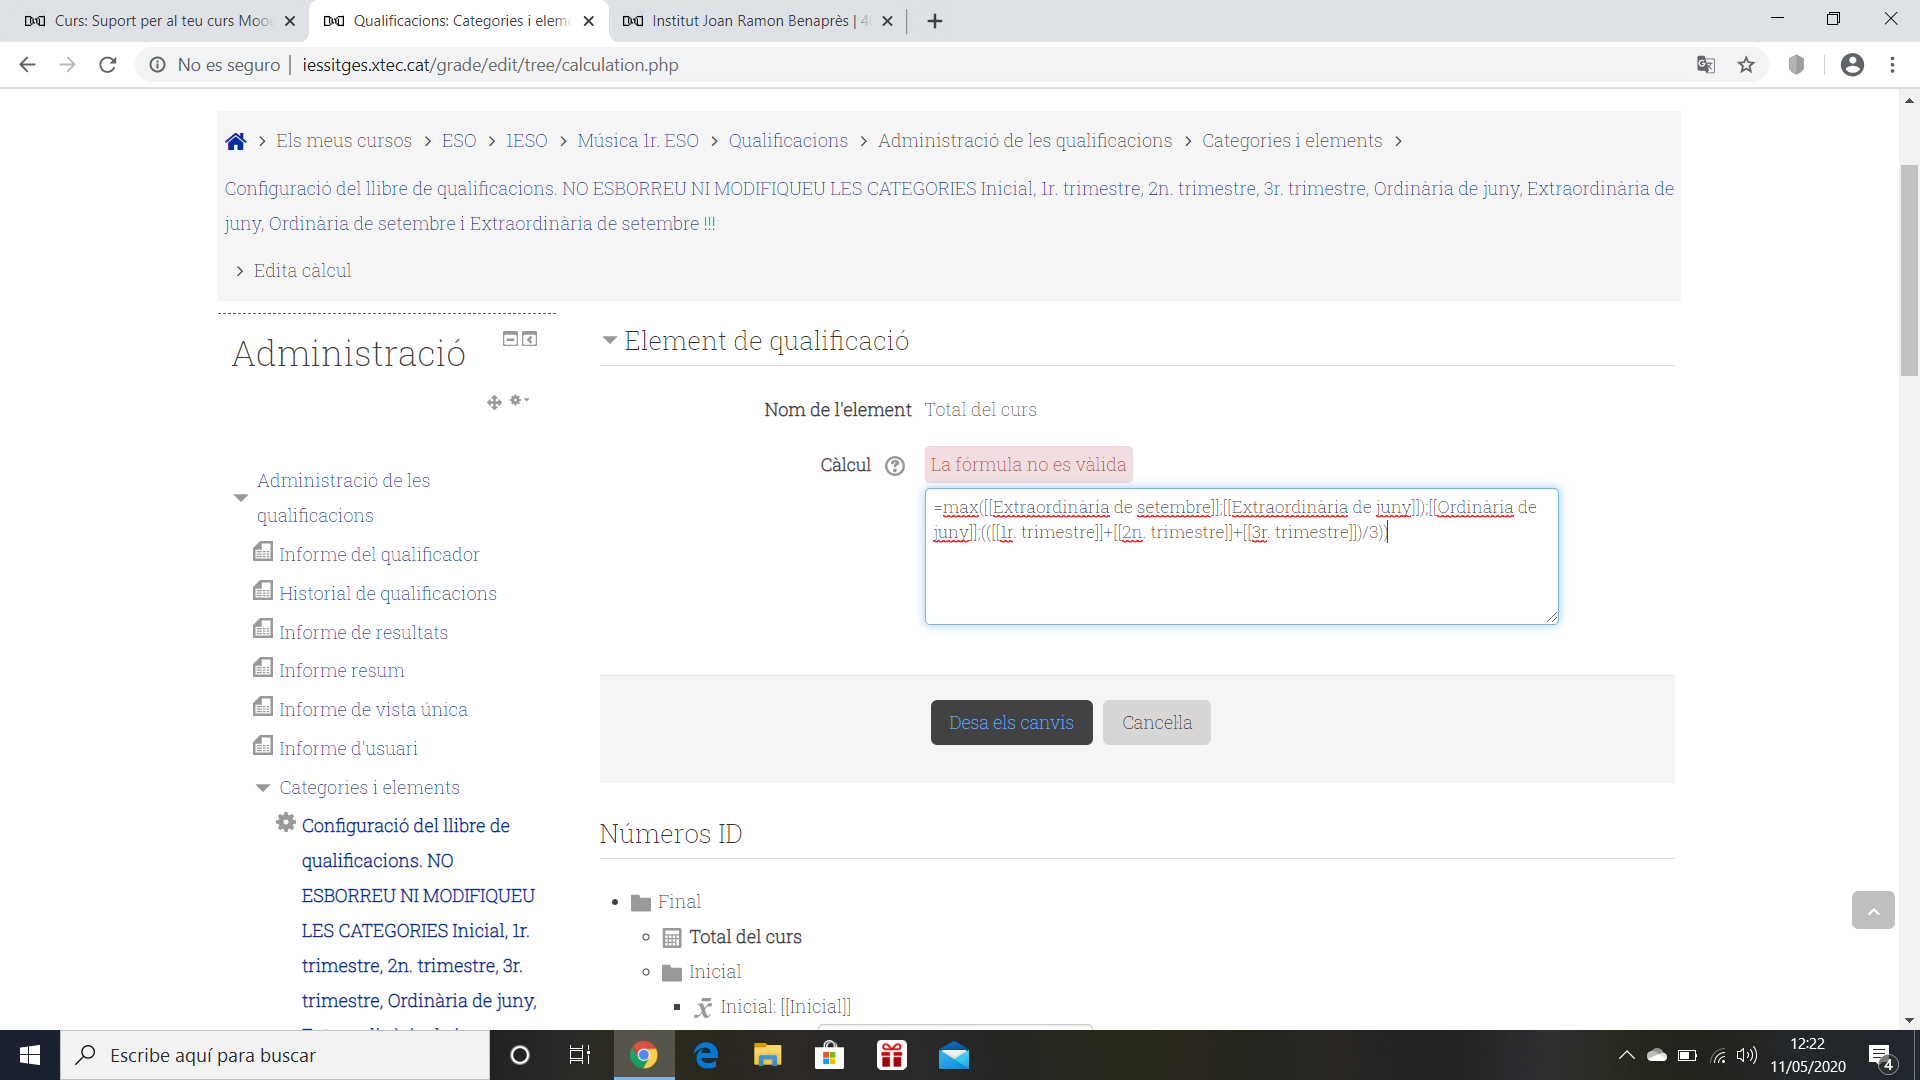Viewport: 1920px width, 1080px height.
Task: Click the dock Administració block icon
Action: click(530, 339)
